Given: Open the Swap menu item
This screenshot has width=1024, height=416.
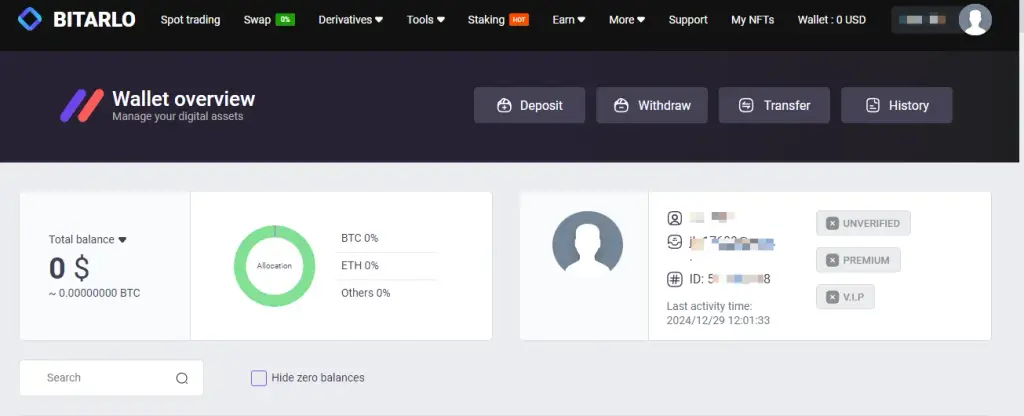Looking at the screenshot, I should (257, 20).
